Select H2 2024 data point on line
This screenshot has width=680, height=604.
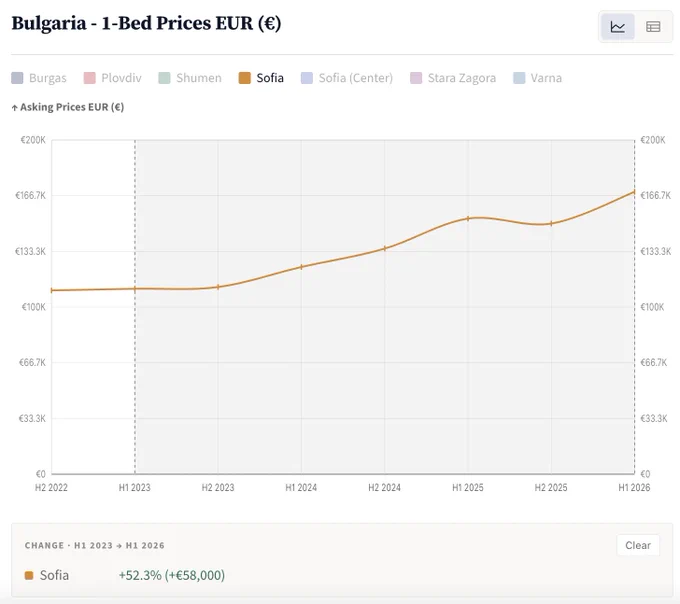coord(385,248)
